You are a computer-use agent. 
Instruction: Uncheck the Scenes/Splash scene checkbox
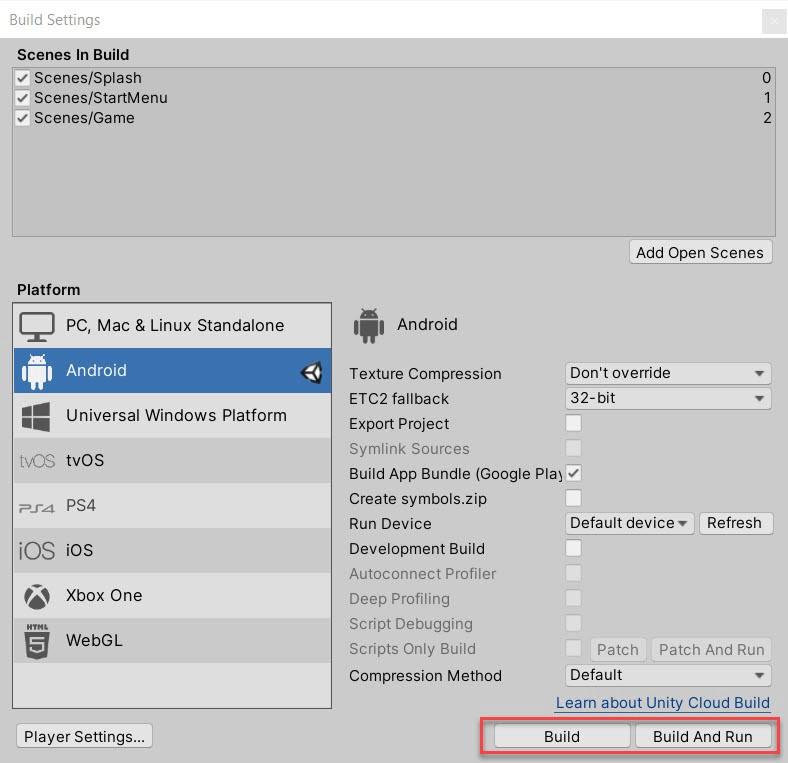23,78
